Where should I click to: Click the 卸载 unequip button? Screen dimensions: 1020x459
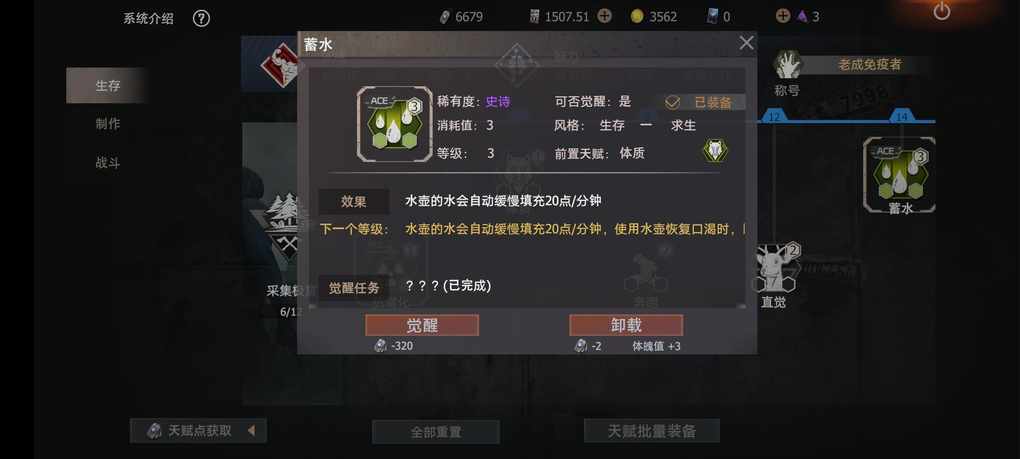click(626, 325)
